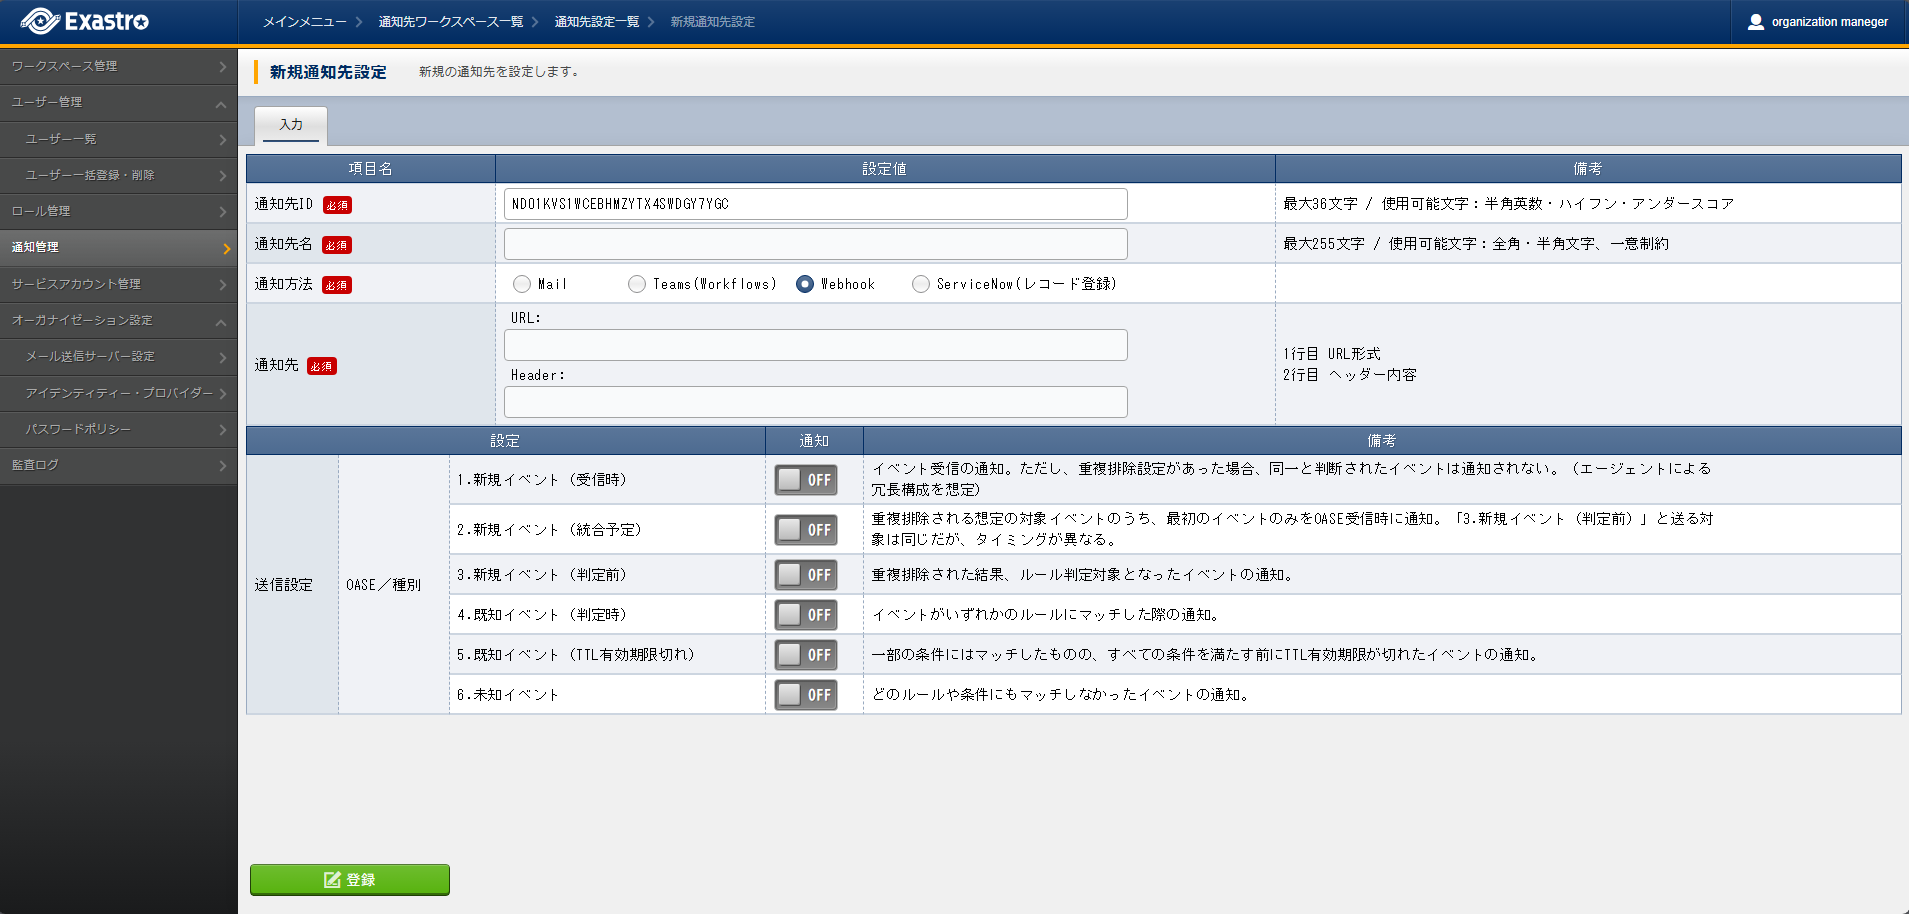The image size is (1909, 914).
Task: Open メール送信サーバー設定 sidebar item
Action: click(119, 356)
